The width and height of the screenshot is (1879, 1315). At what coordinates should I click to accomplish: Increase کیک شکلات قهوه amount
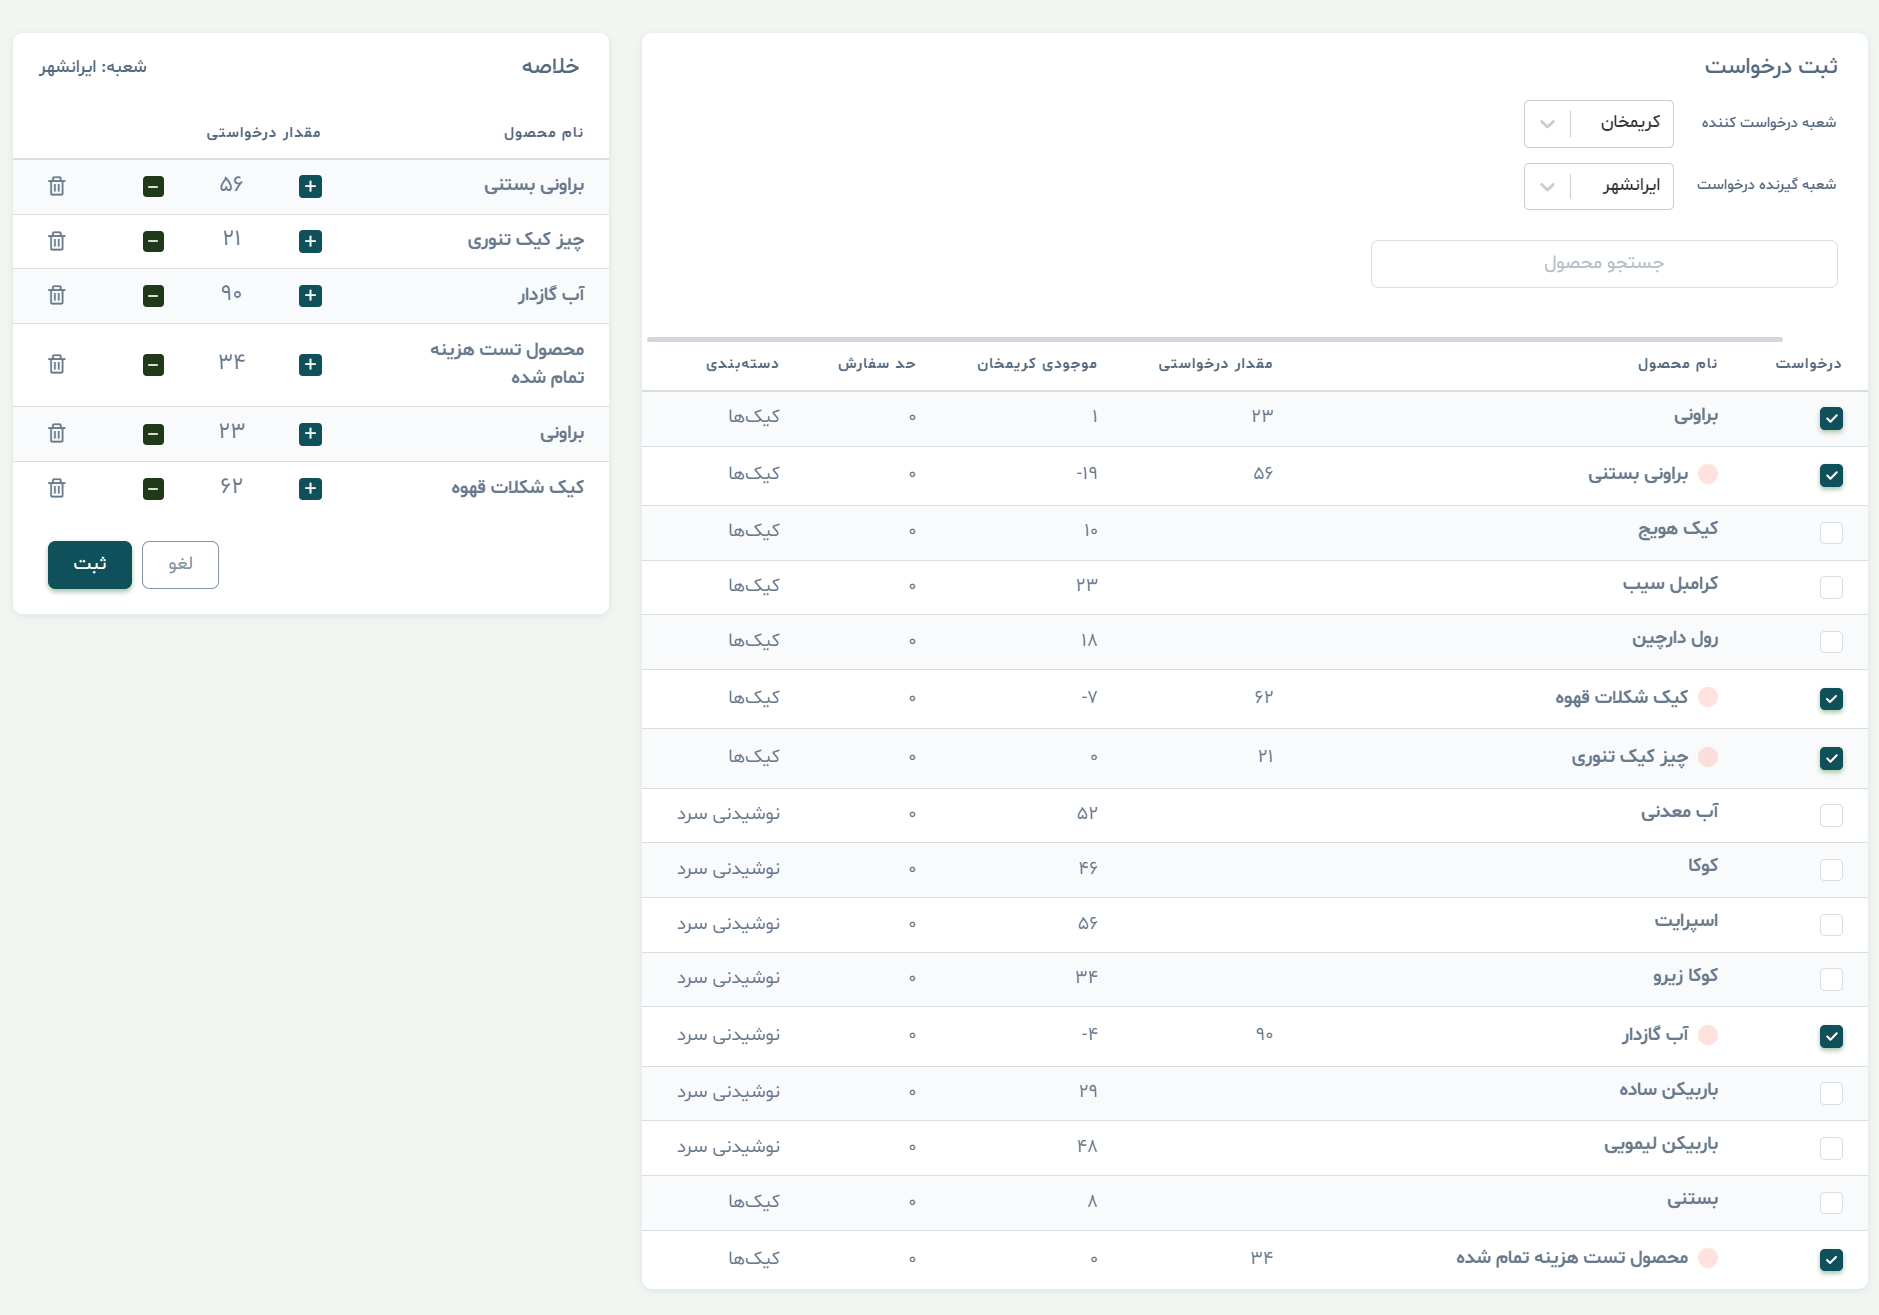pos(310,488)
